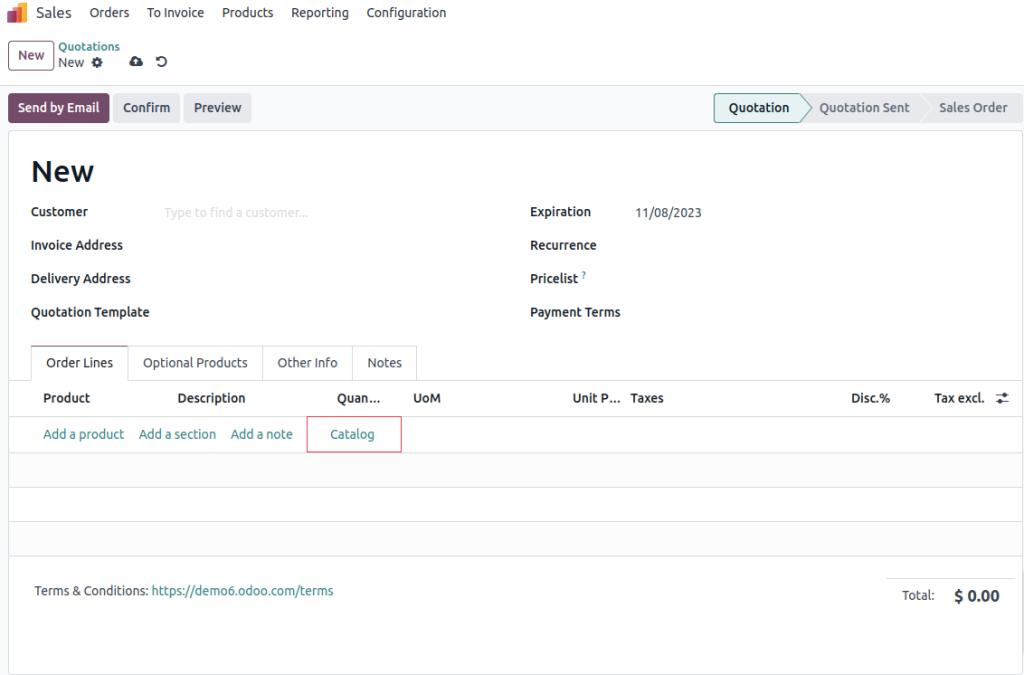
Task: Open the Payment Terms selector
Action: click(x=700, y=312)
